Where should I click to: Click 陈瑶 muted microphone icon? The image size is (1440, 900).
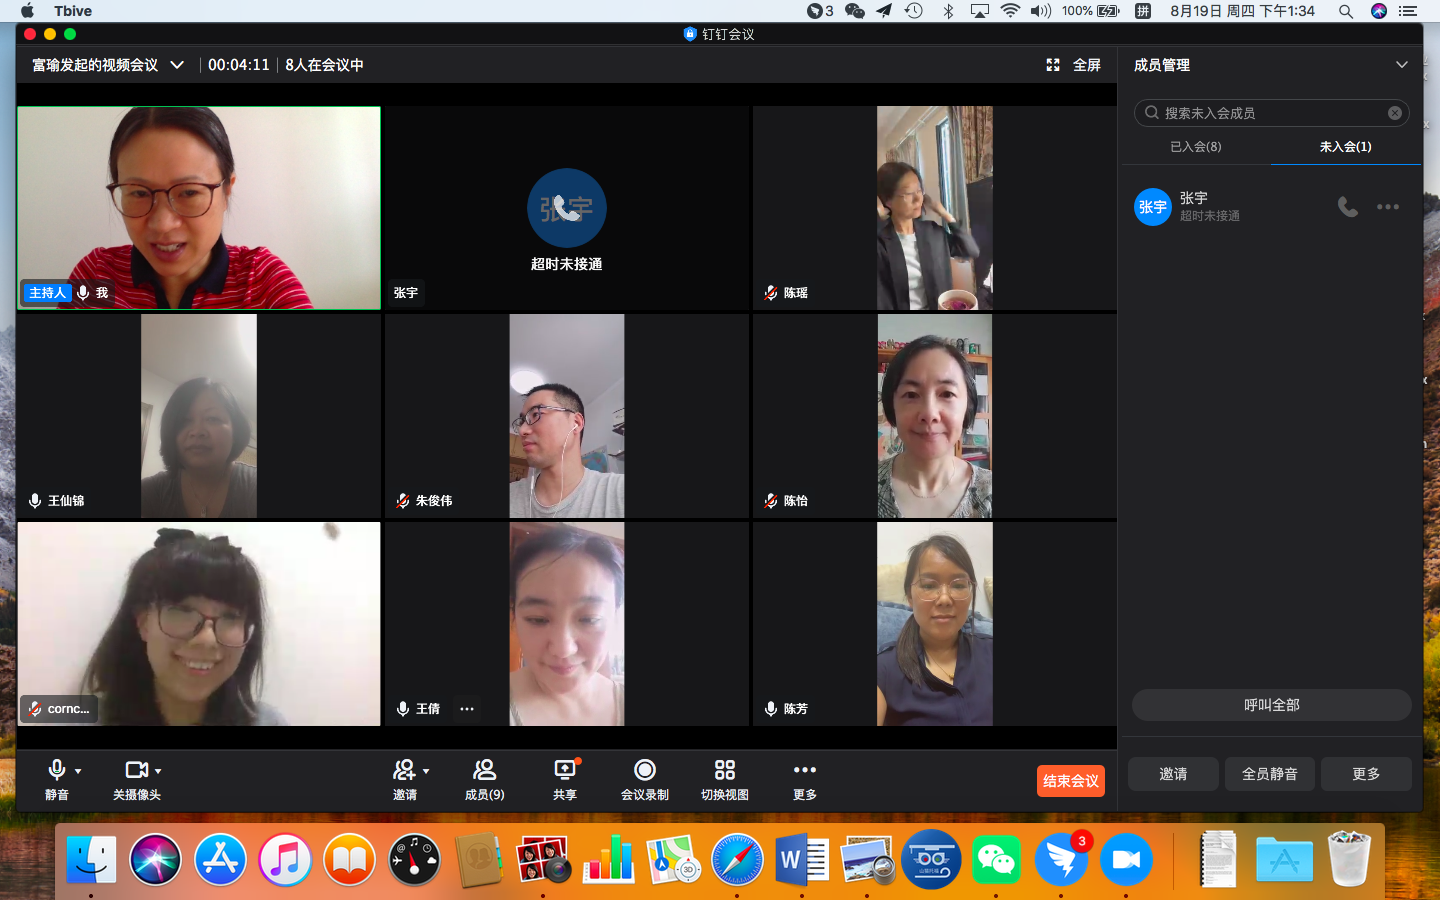pyautogui.click(x=771, y=293)
